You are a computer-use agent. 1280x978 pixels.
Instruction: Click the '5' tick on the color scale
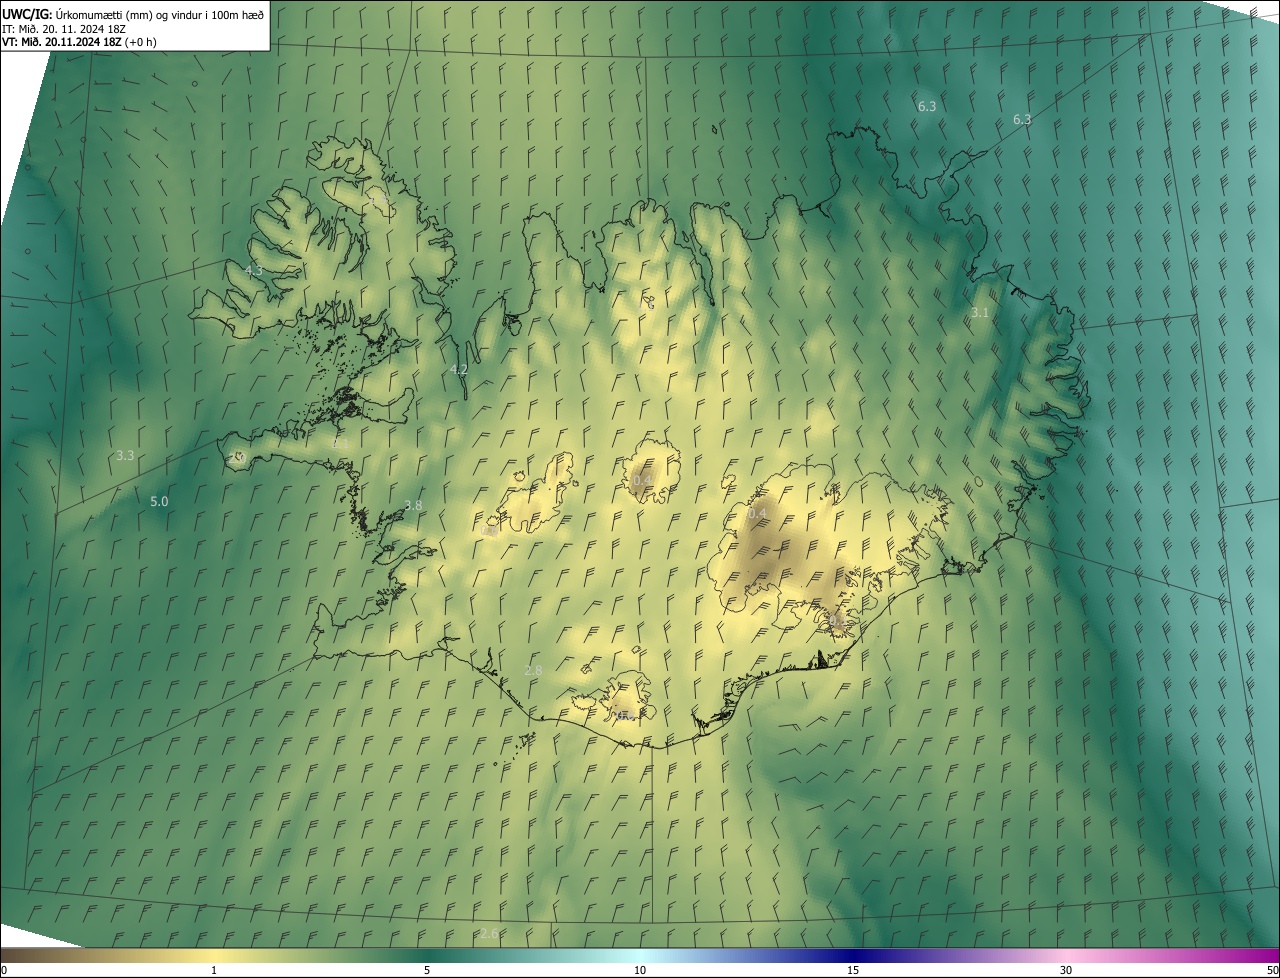point(427,970)
